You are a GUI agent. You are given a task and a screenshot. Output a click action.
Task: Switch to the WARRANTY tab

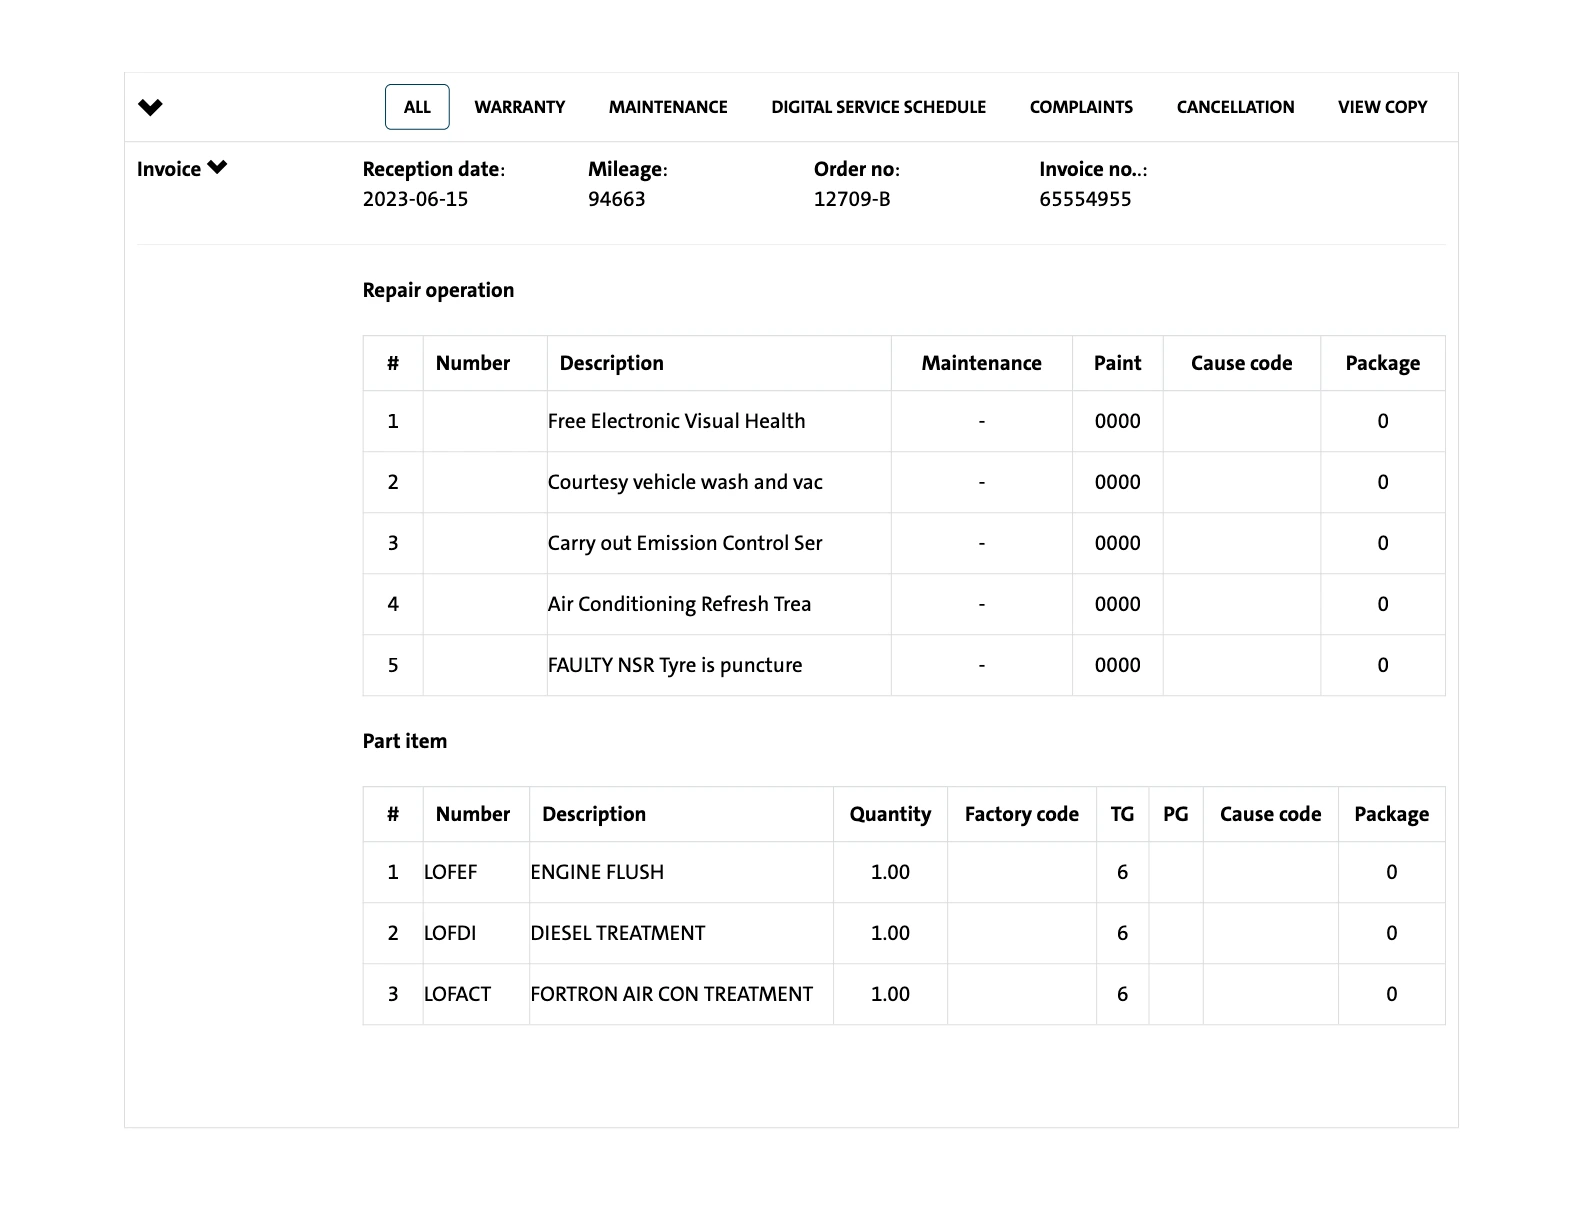519,107
